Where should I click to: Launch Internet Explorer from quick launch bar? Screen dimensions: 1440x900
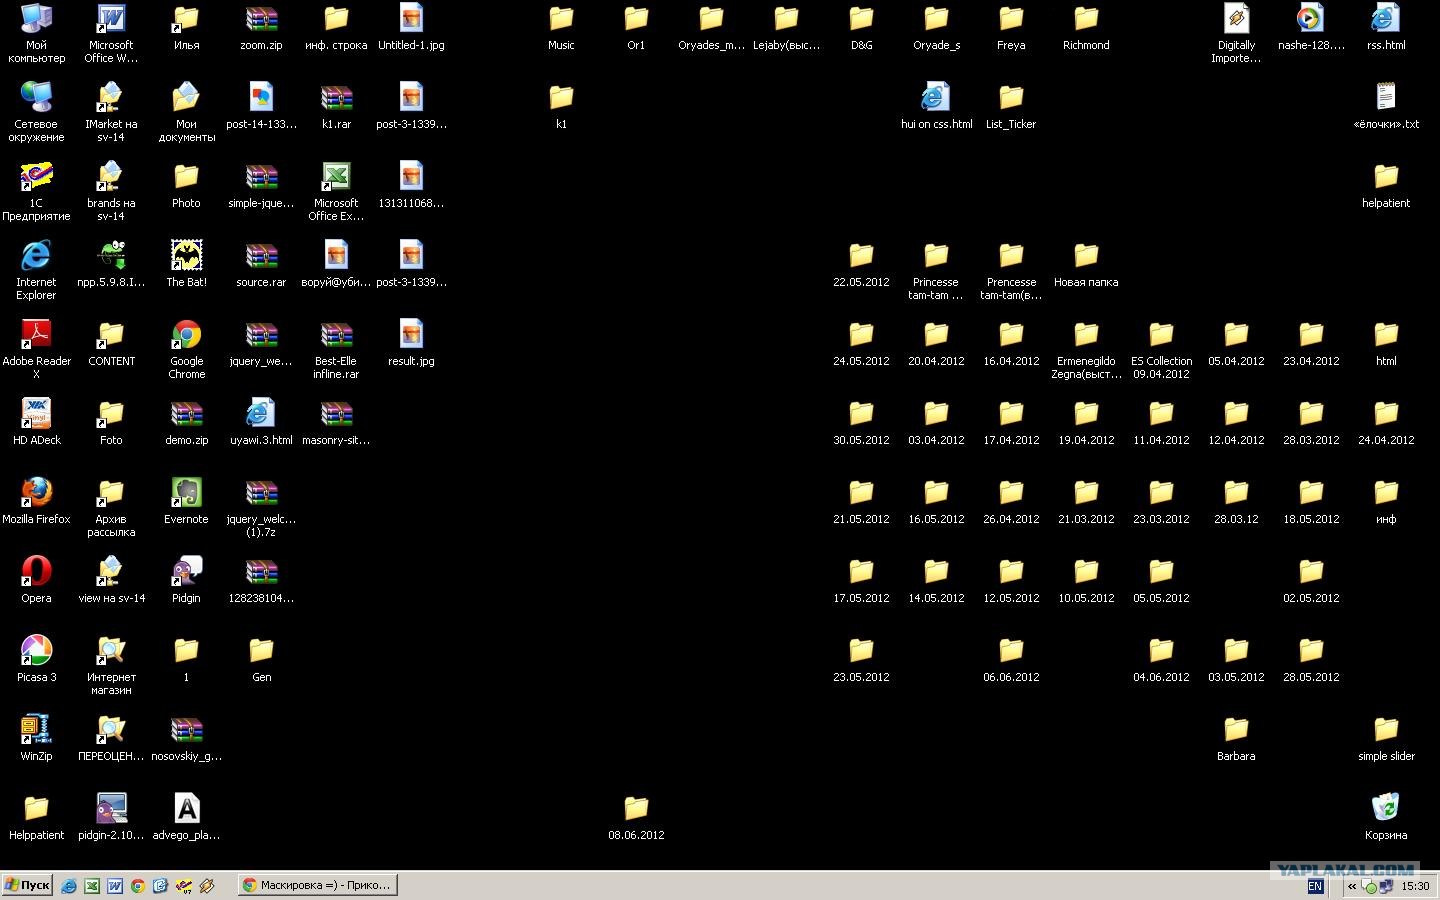(x=69, y=886)
